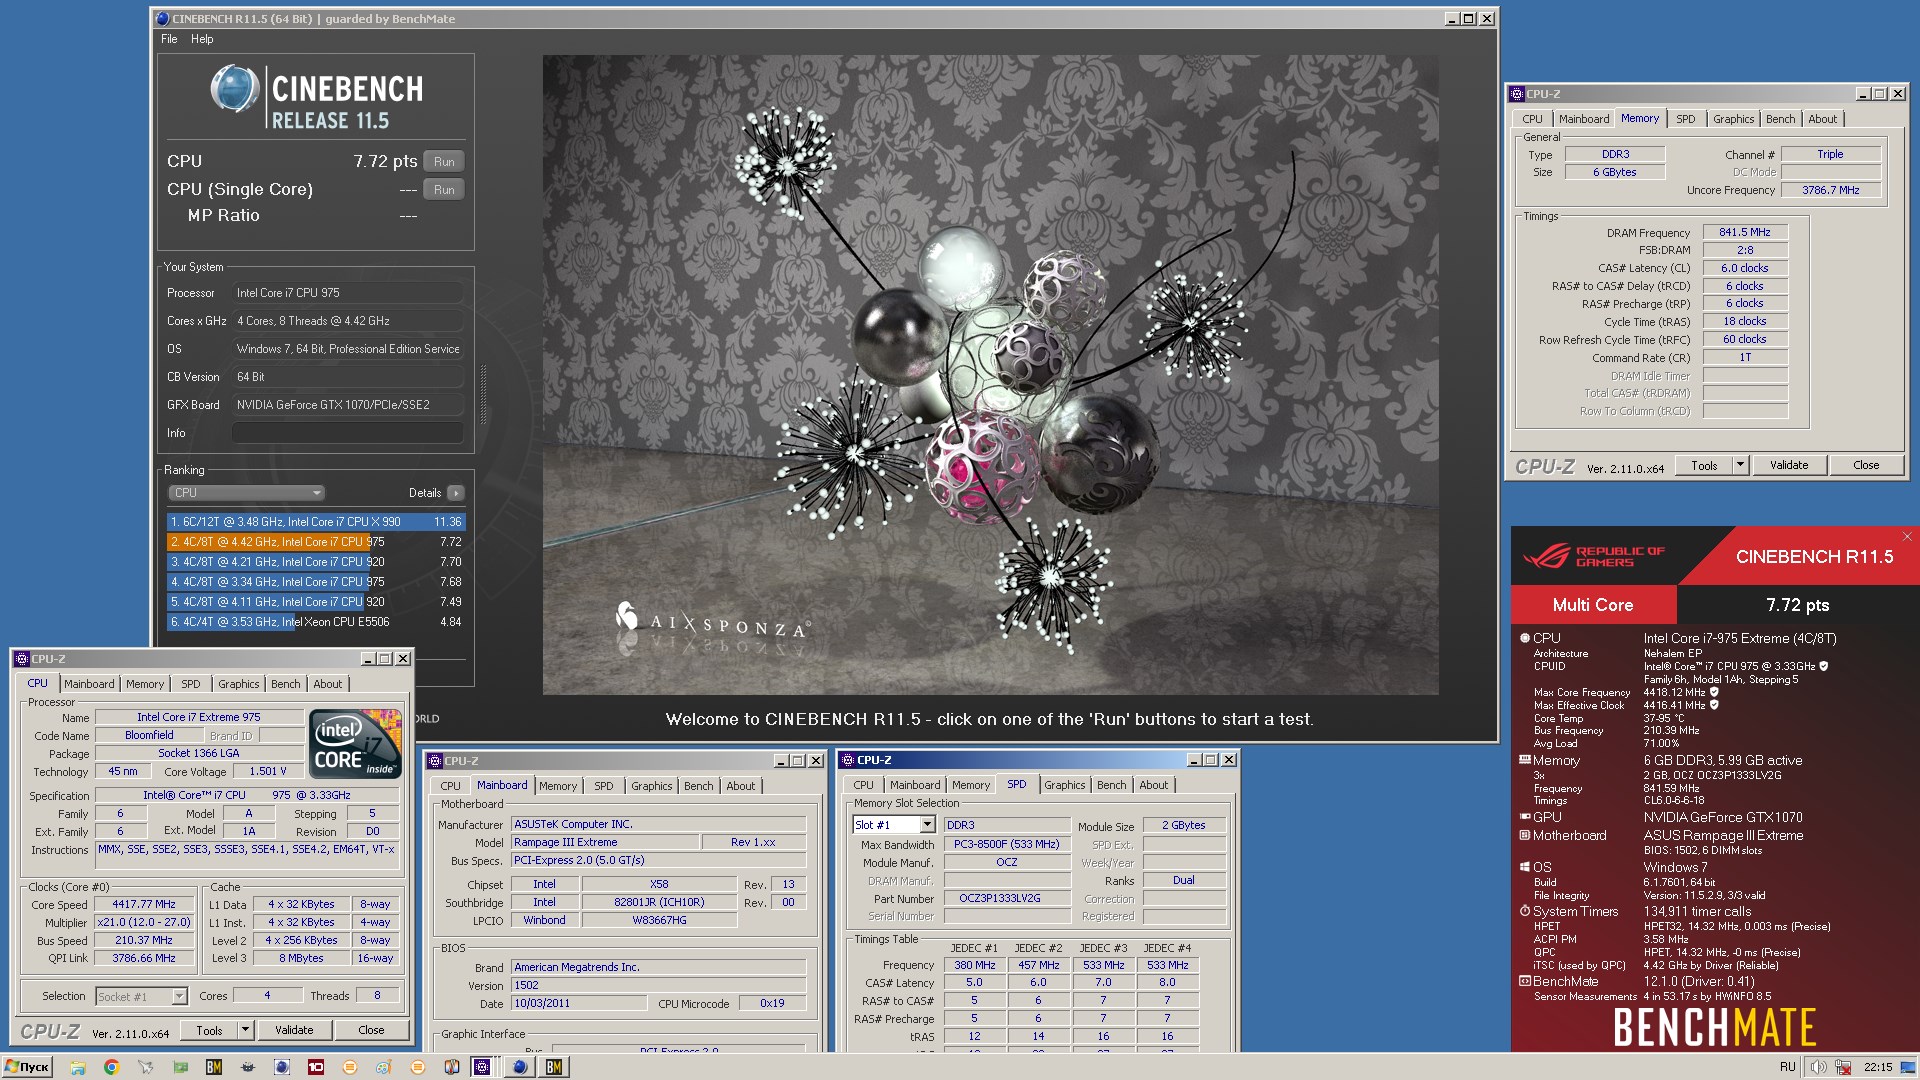Switch to Memory tab in CPU-Z SPD window

pyautogui.click(x=971, y=785)
